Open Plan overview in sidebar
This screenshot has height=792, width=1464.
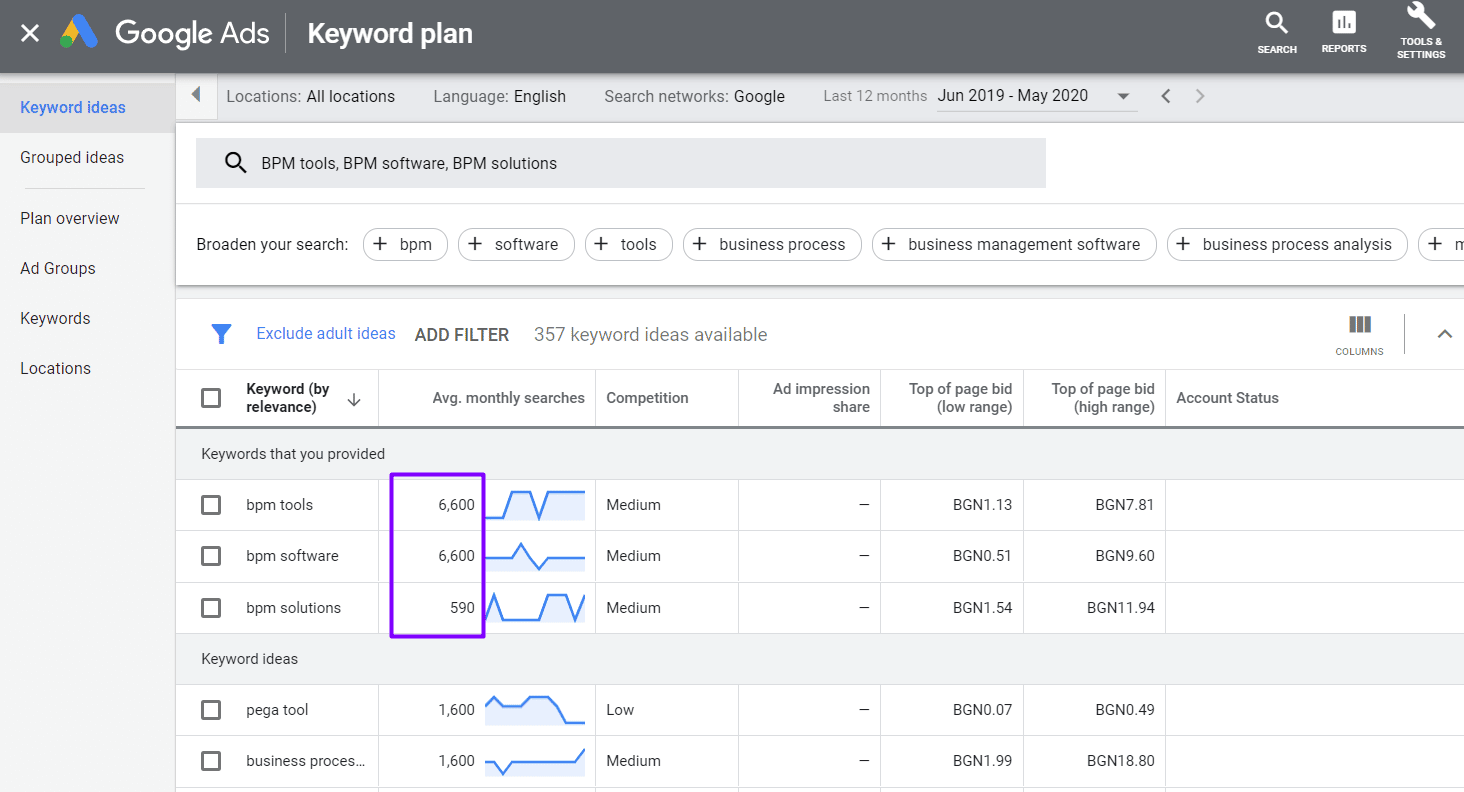coord(70,218)
